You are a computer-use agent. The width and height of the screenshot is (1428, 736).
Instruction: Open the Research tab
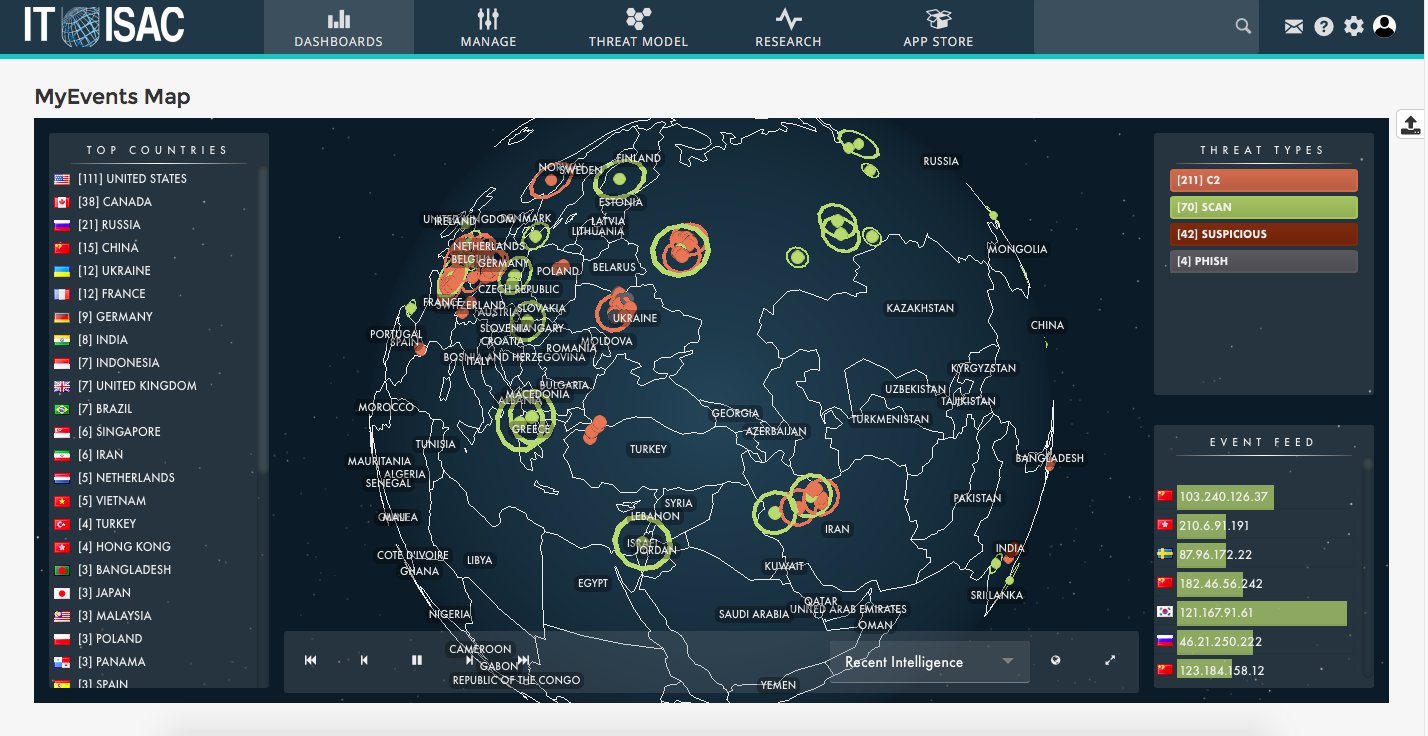coord(788,27)
